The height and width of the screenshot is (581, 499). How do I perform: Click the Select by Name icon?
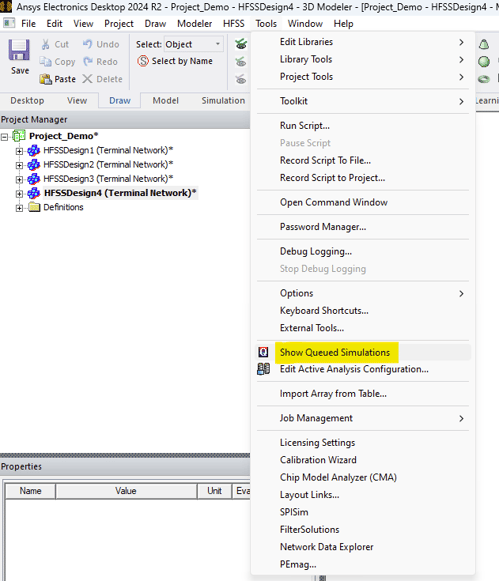pos(143,61)
